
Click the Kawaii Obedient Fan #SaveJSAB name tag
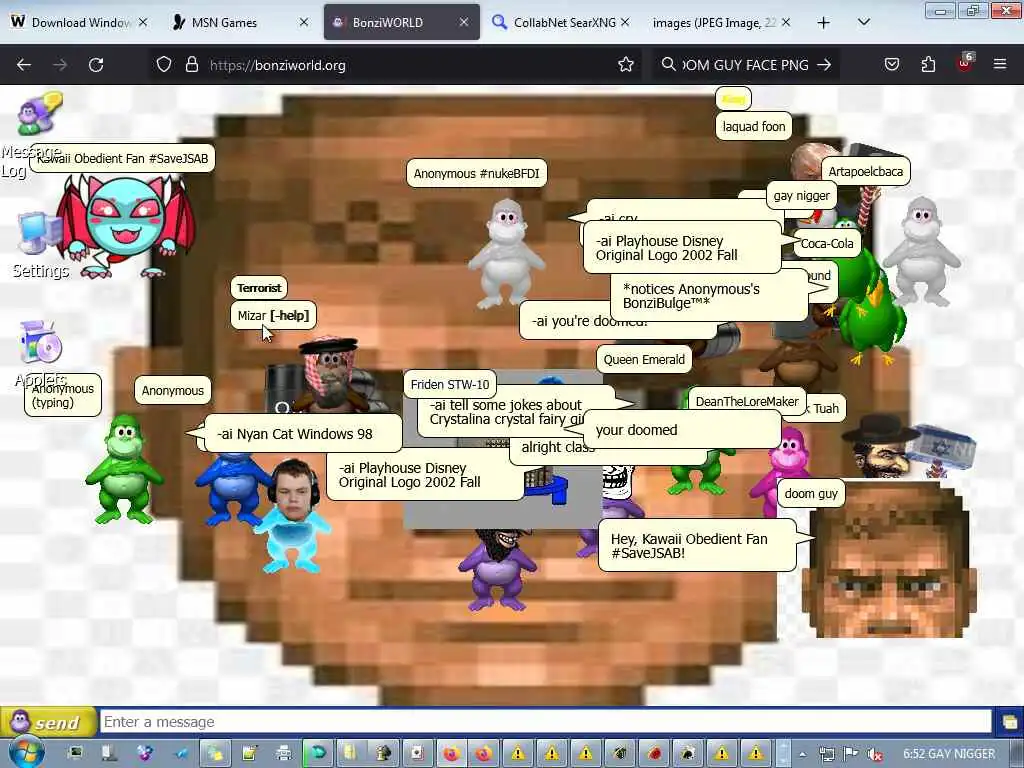(123, 159)
